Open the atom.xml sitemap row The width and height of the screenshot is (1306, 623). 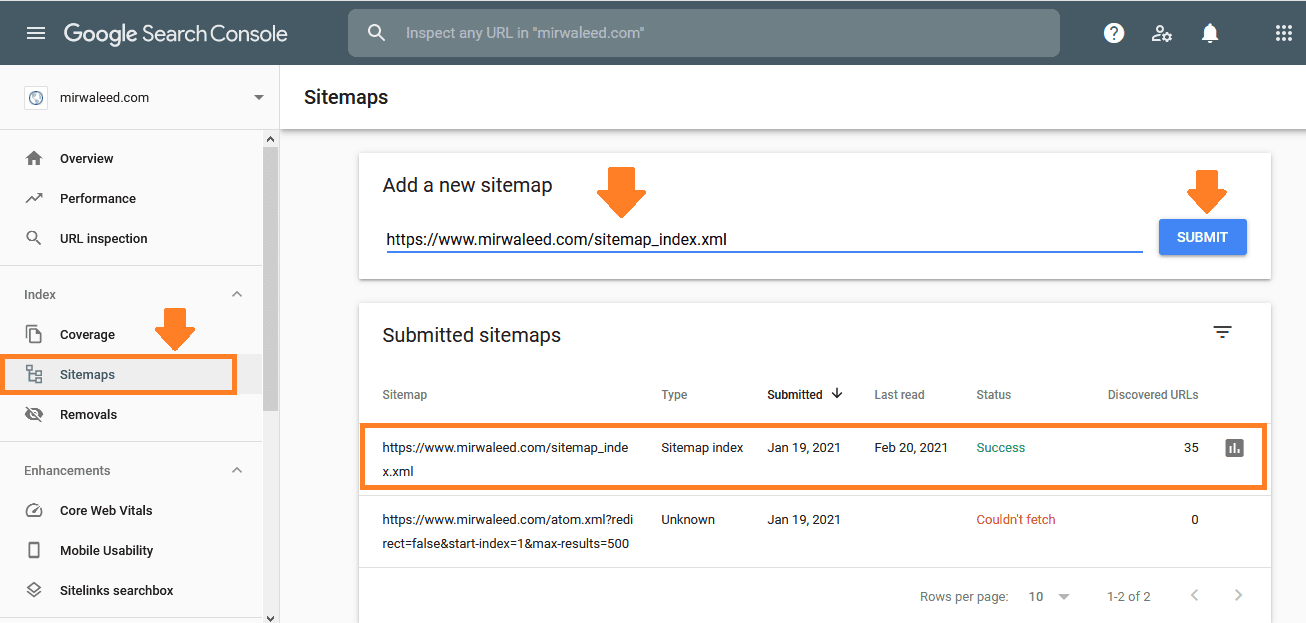coord(815,531)
